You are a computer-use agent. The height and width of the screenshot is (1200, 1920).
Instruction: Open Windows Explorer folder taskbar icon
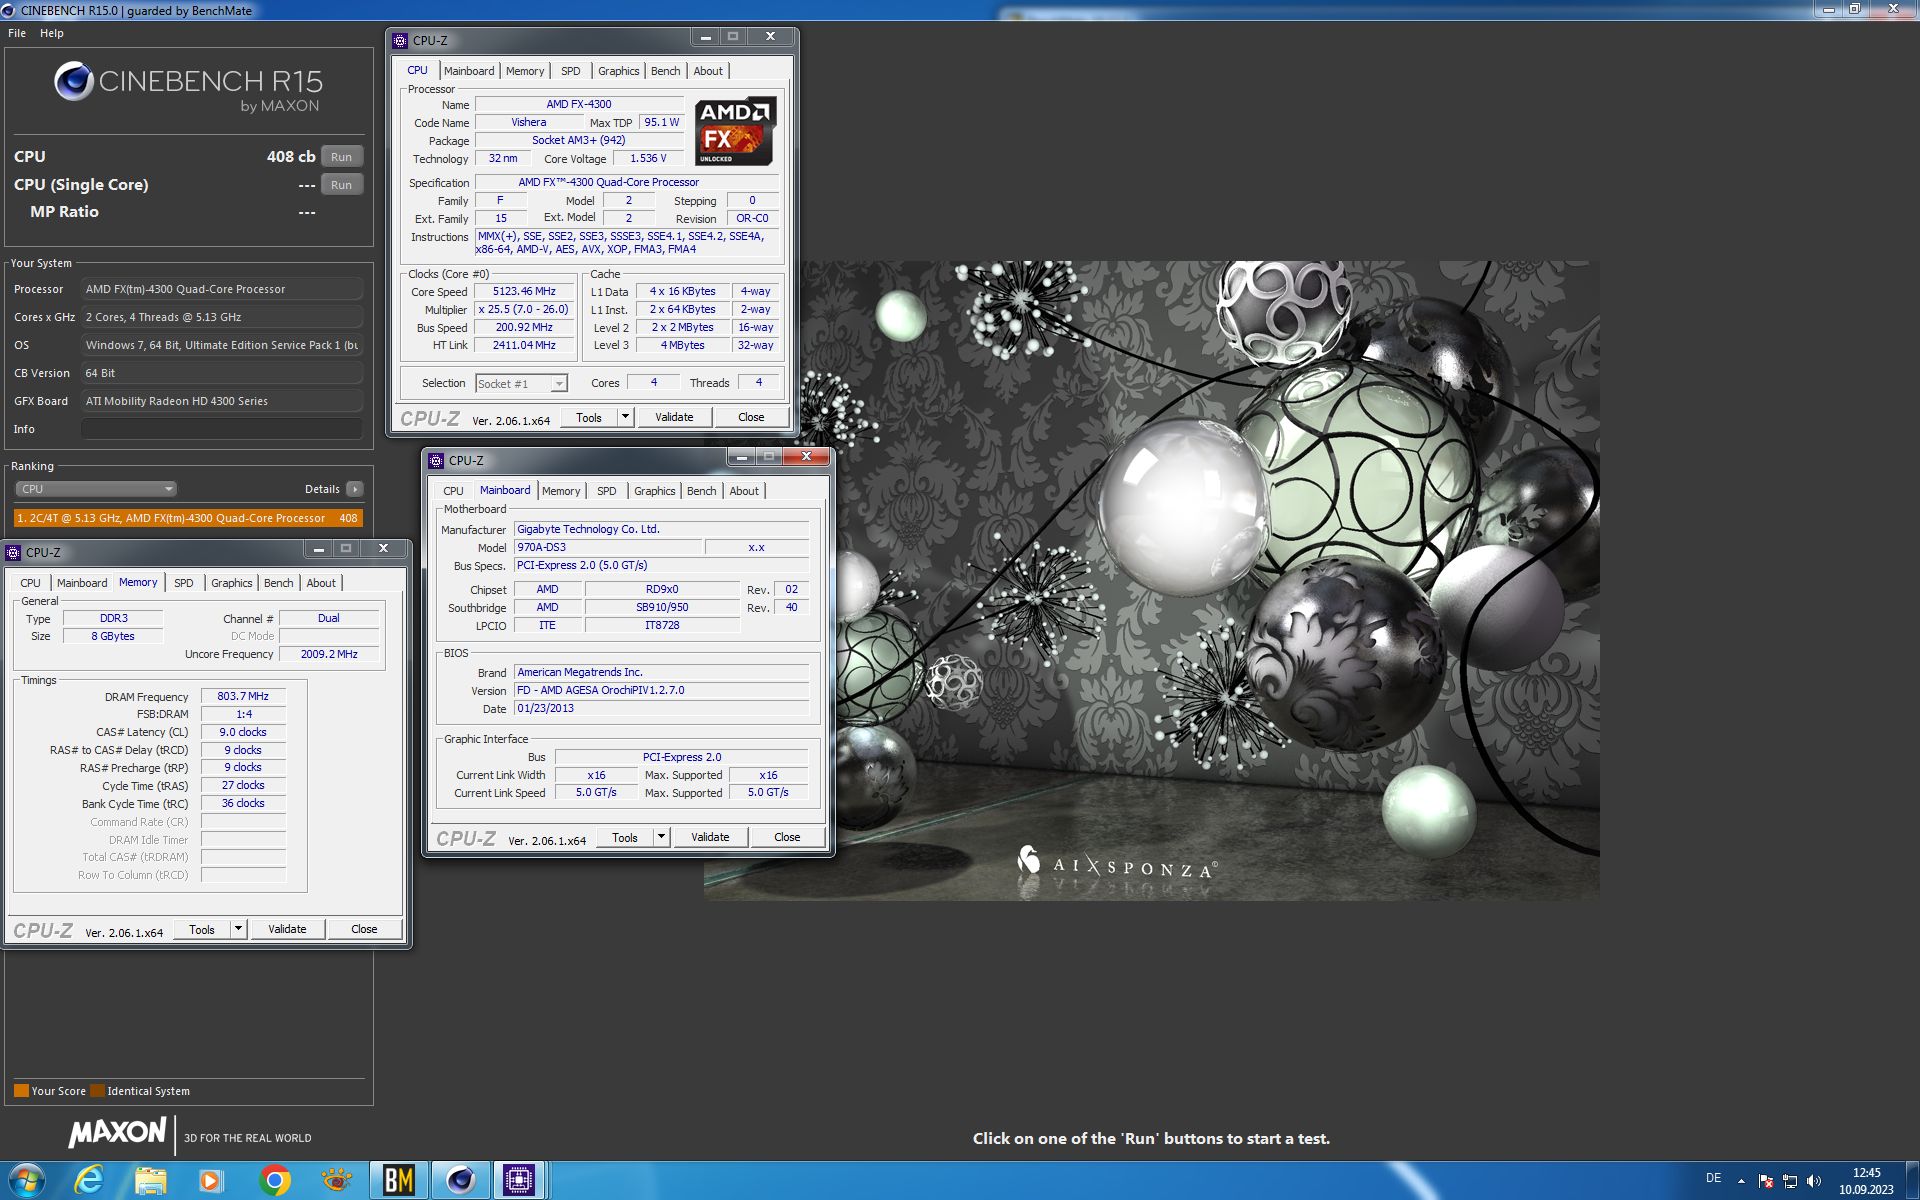coord(151,1181)
